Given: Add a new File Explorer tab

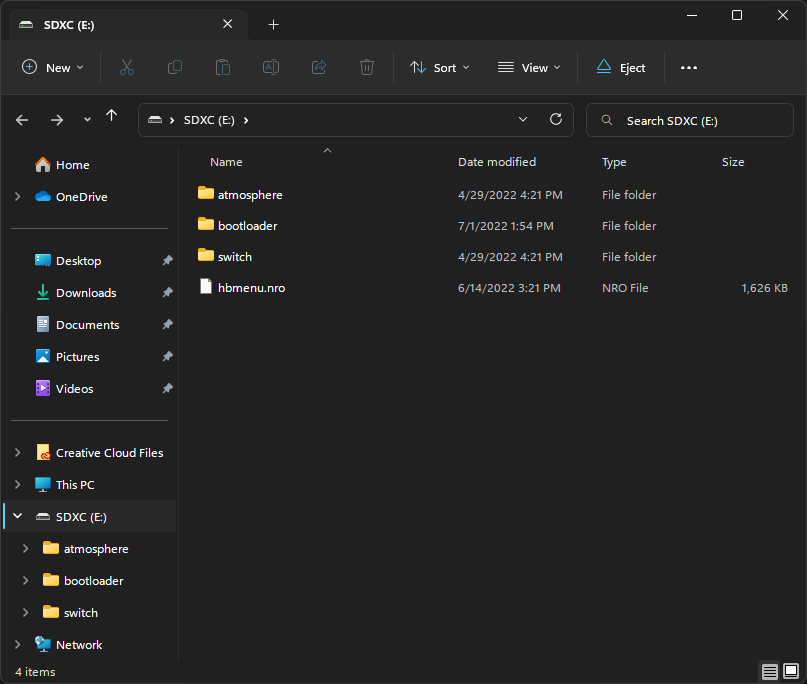Looking at the screenshot, I should 273,25.
